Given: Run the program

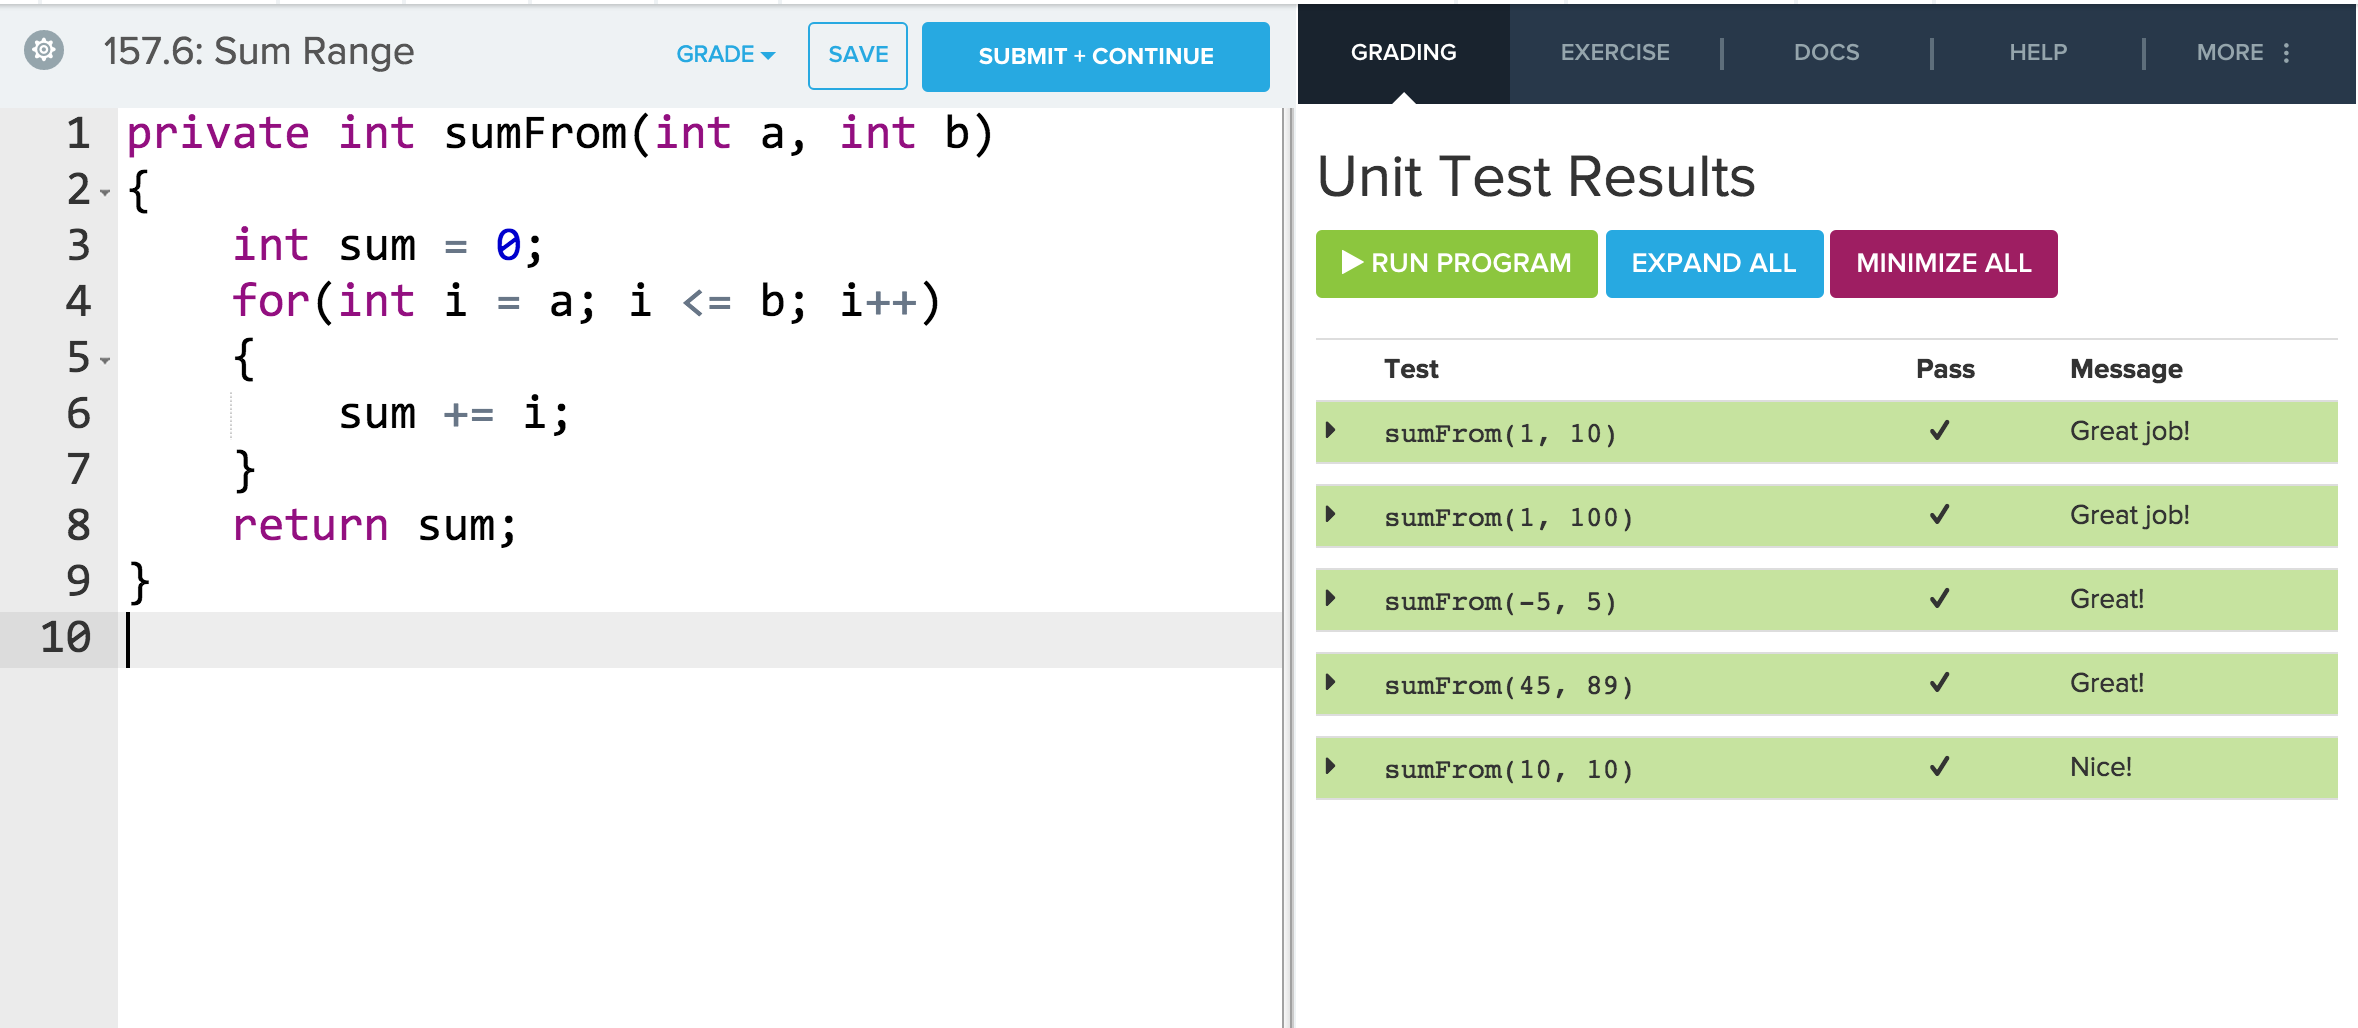Looking at the screenshot, I should (x=1457, y=264).
